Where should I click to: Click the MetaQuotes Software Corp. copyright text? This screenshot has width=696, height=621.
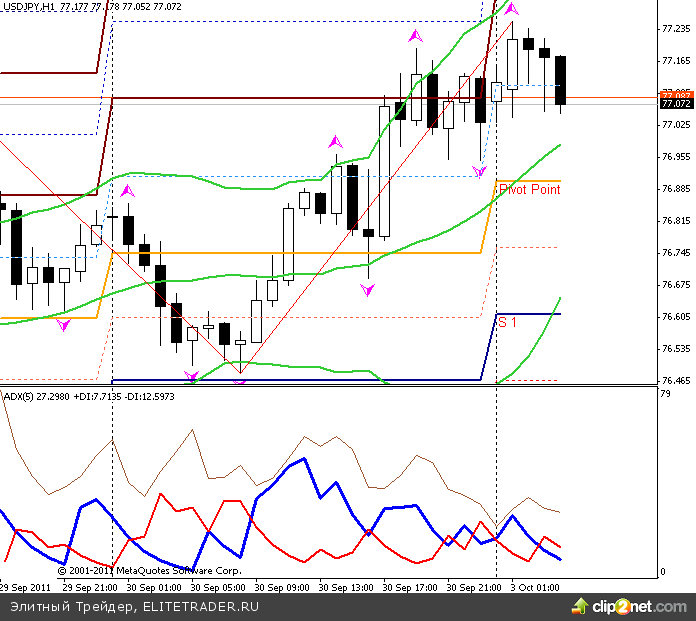coord(149,571)
